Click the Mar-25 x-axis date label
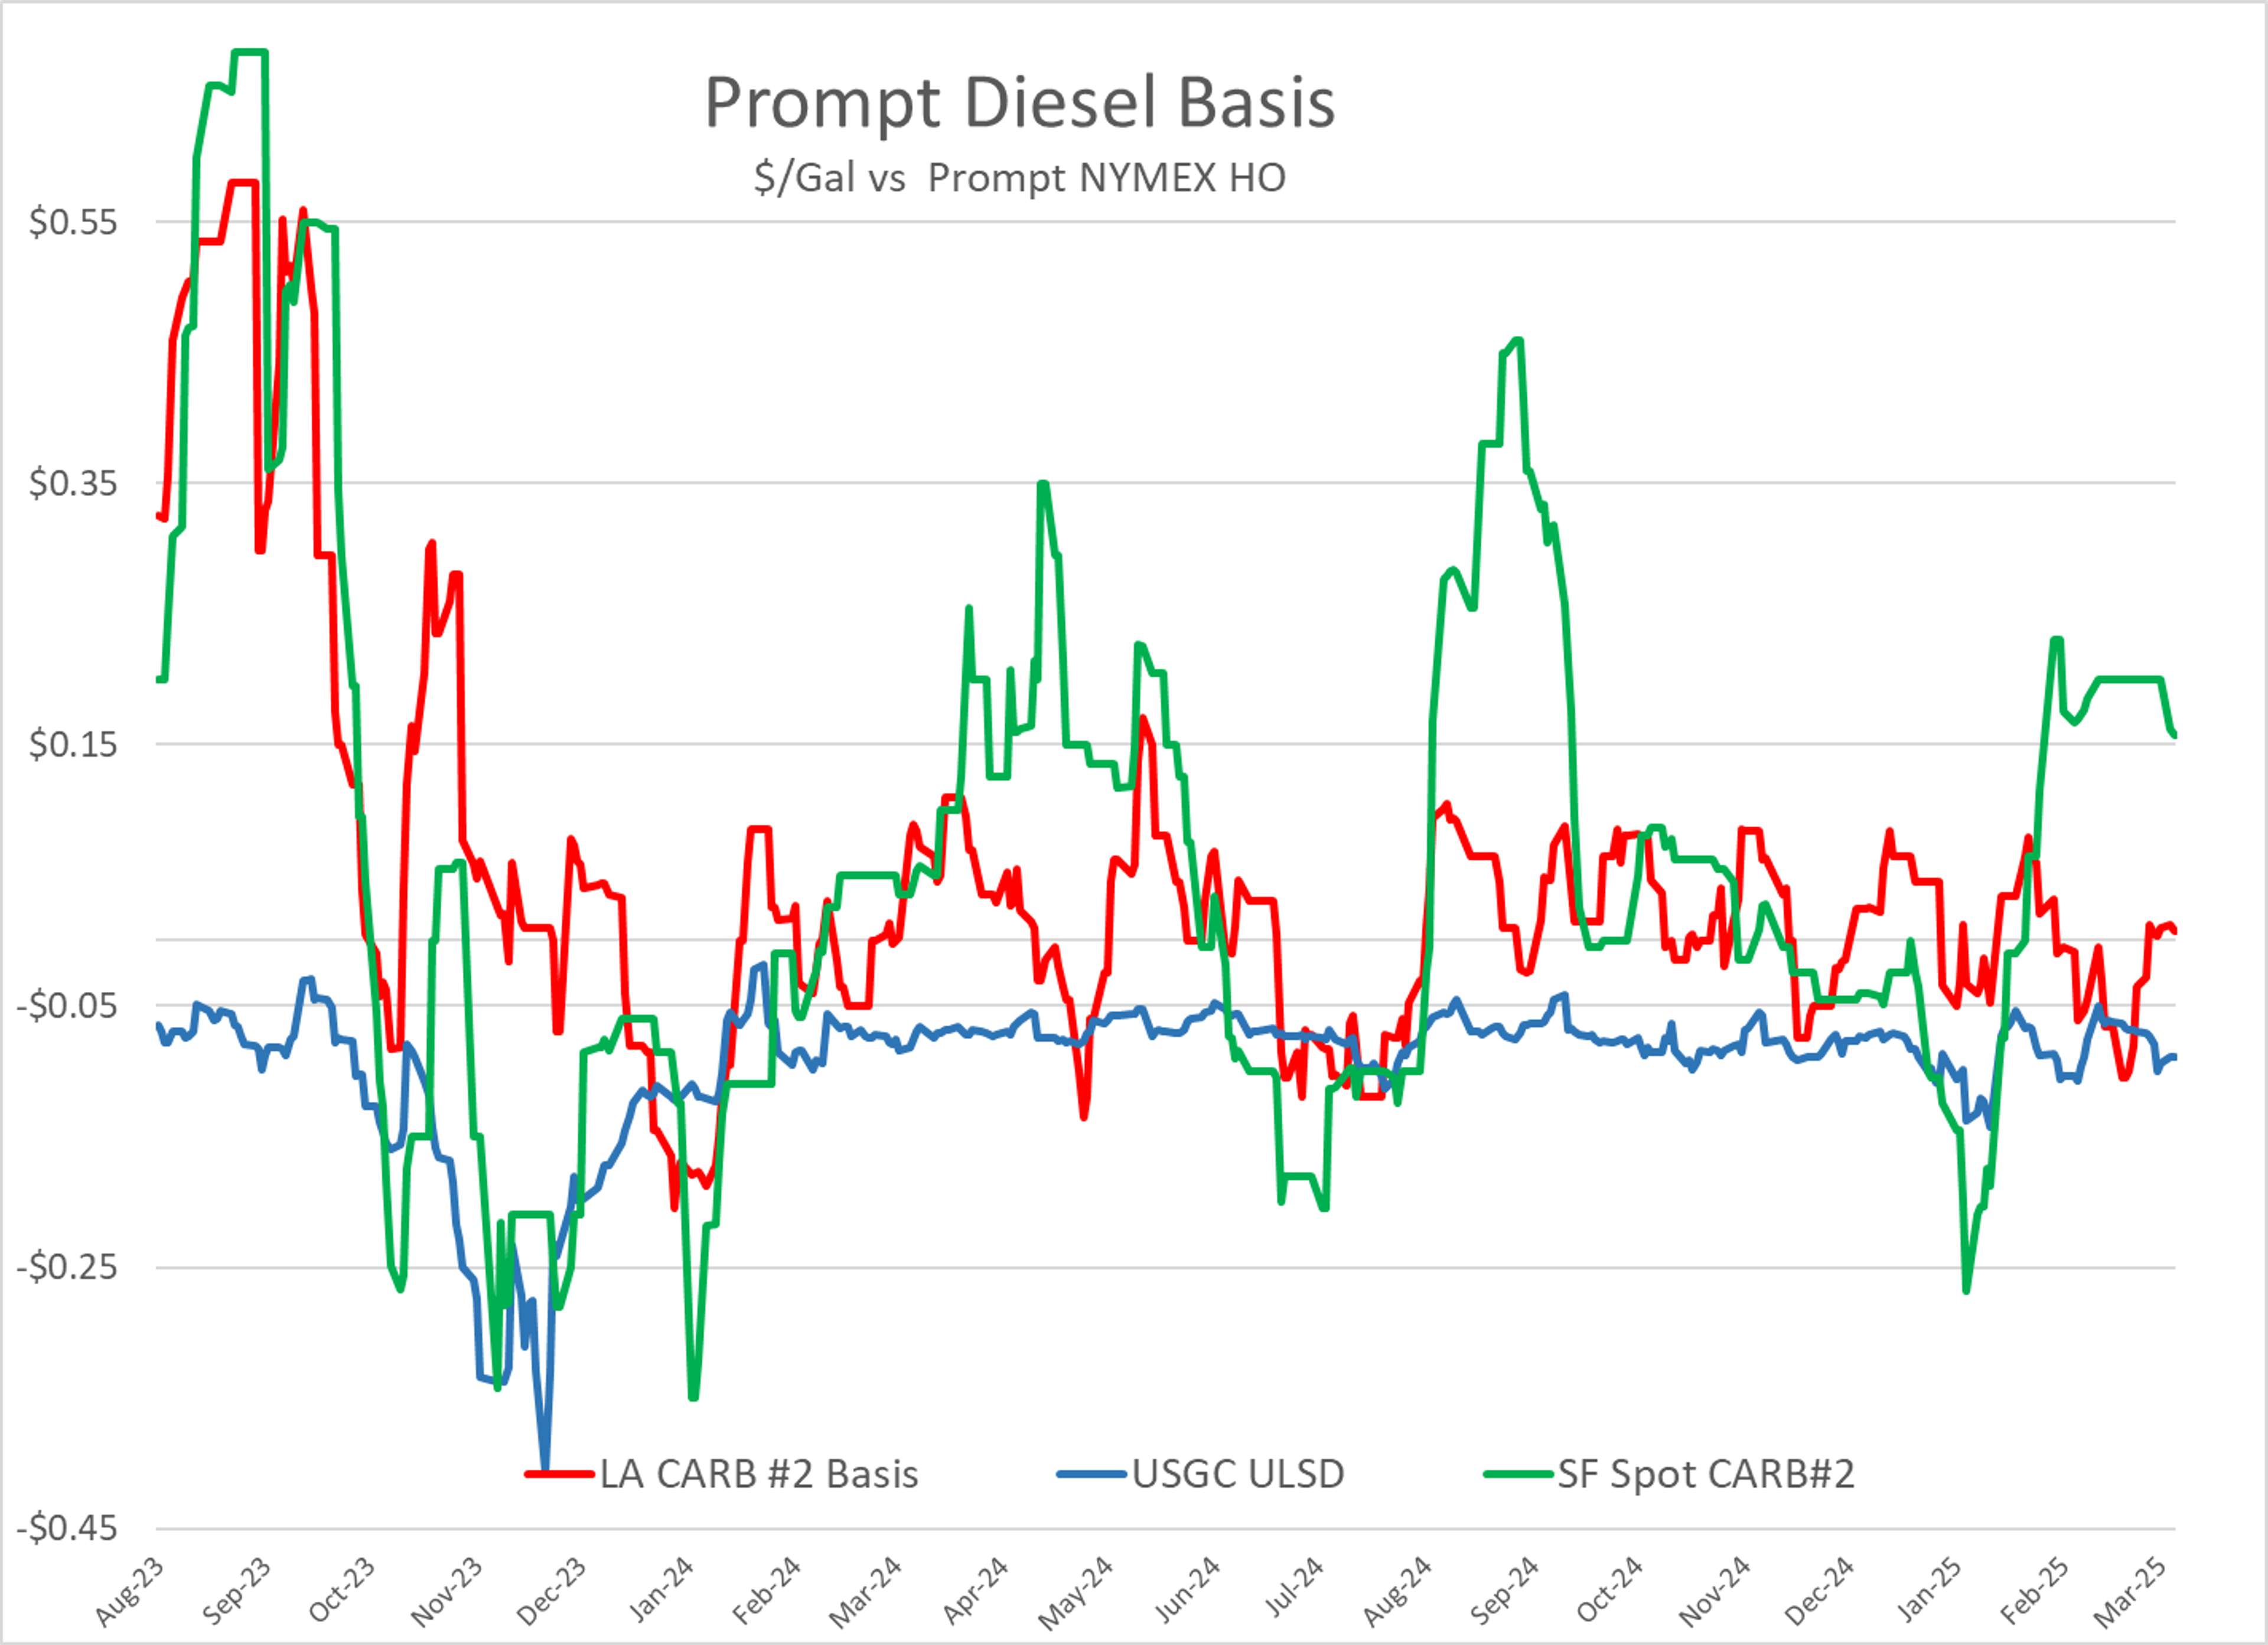The height and width of the screenshot is (1645, 2268). [2130, 1592]
